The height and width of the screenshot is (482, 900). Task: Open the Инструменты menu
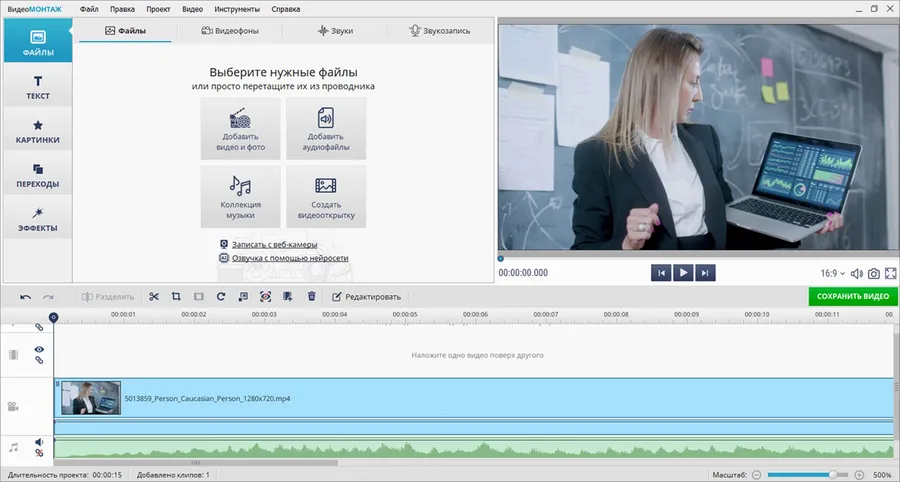(237, 9)
